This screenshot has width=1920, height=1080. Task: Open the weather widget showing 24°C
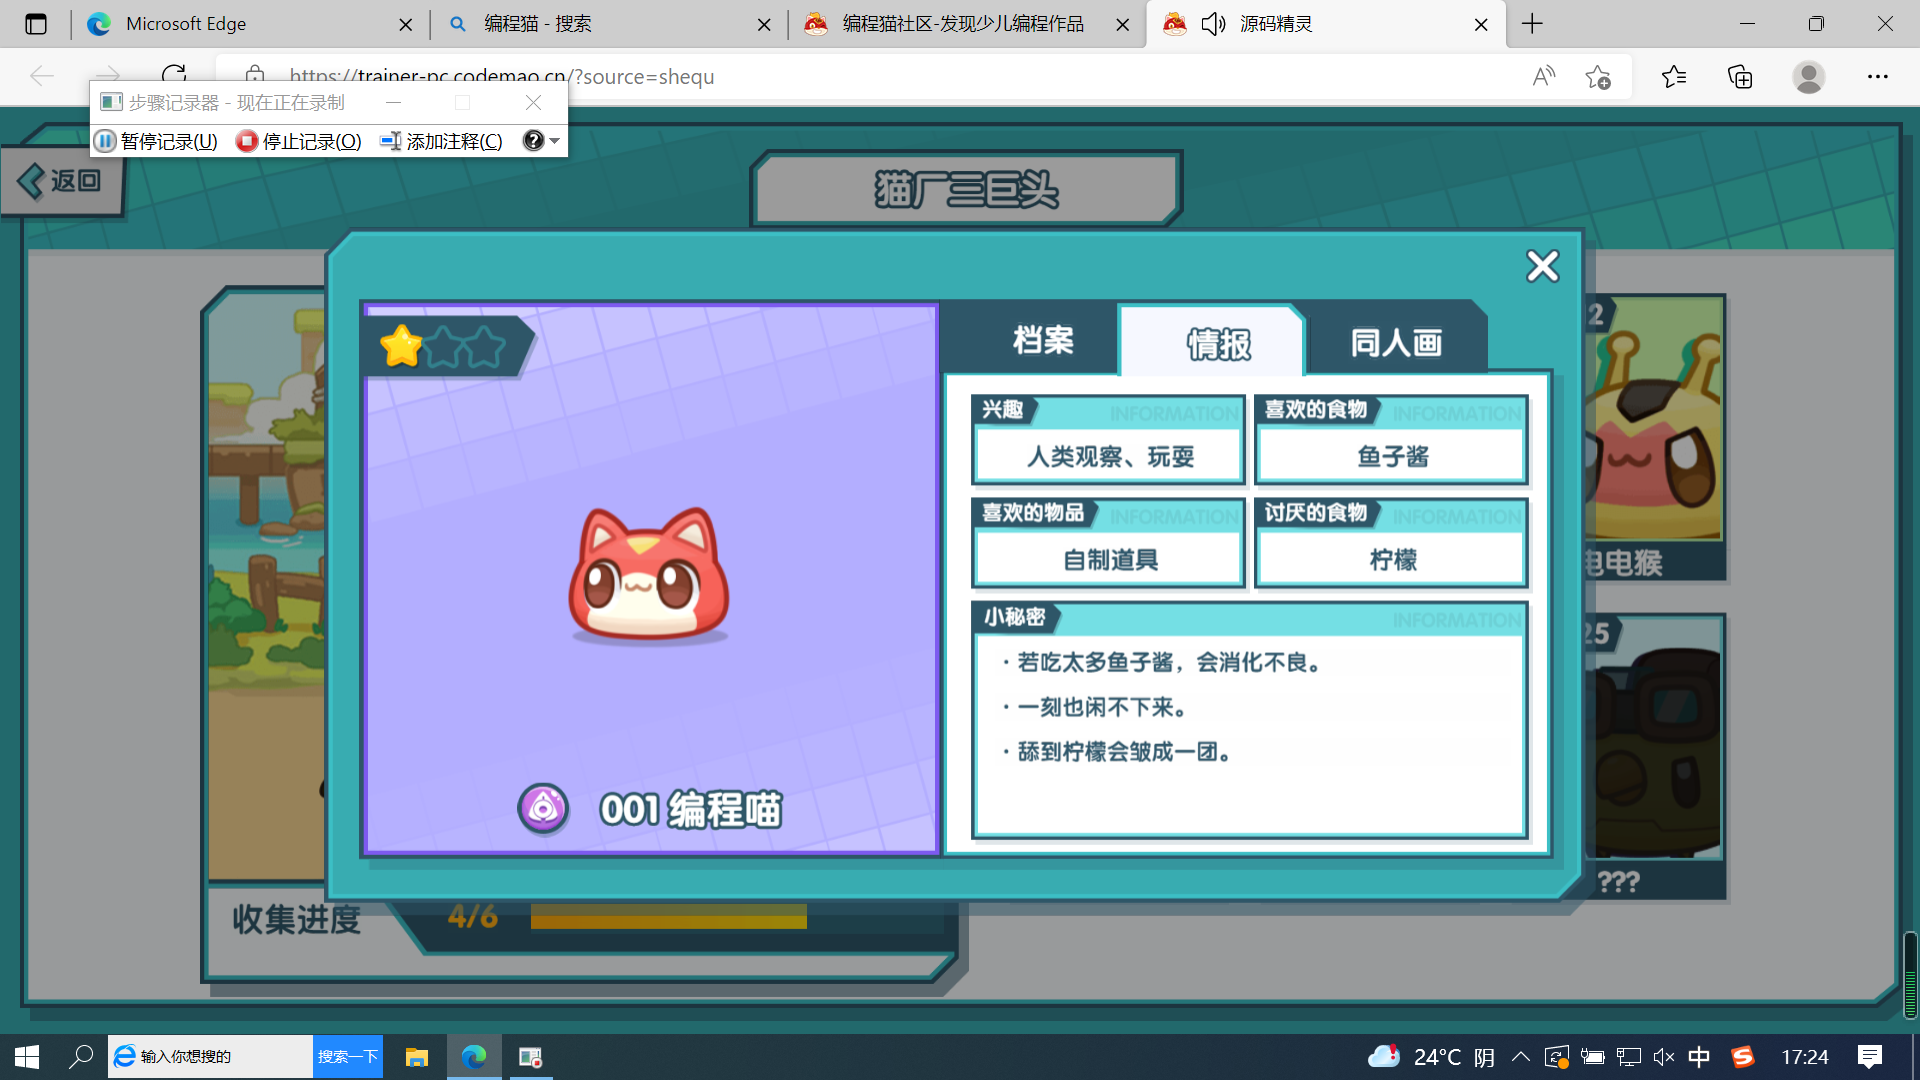pyautogui.click(x=1430, y=1057)
